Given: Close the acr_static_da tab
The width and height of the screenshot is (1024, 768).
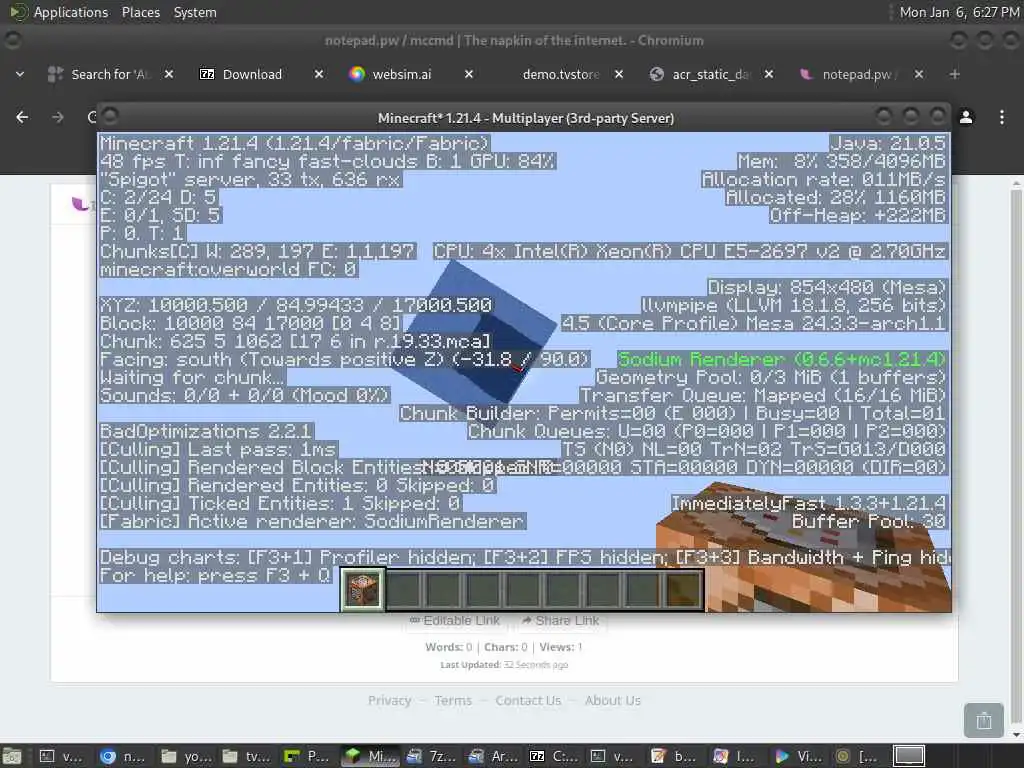Looking at the screenshot, I should [769, 74].
